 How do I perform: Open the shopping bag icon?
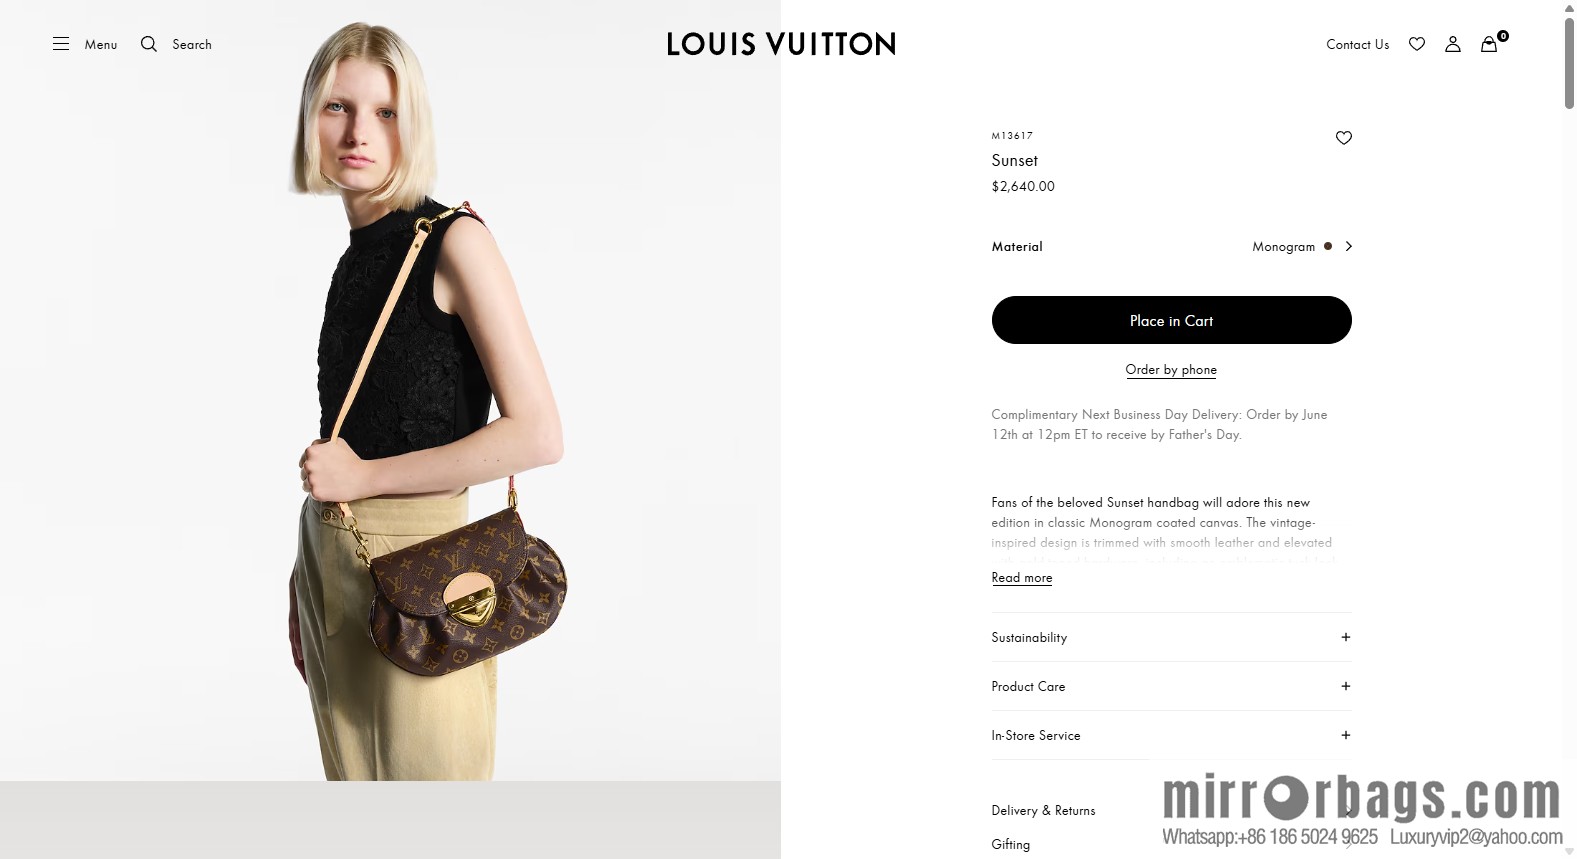(1489, 44)
